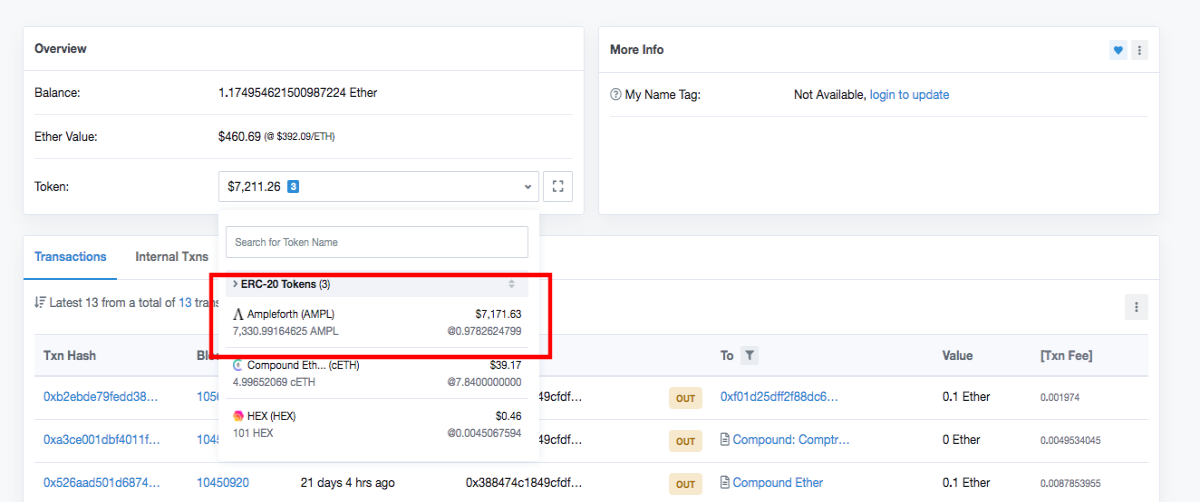Click the question mark icon beside My Name Tag
Screen dimensions: 1200x502
616,95
